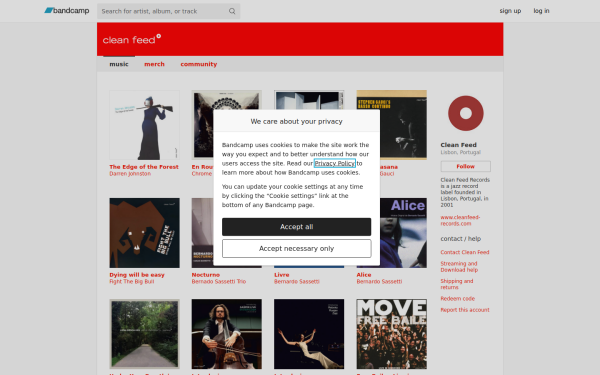Click the Darren Johnston artist name
Viewport: 600px width, 375px height.
click(x=130, y=174)
